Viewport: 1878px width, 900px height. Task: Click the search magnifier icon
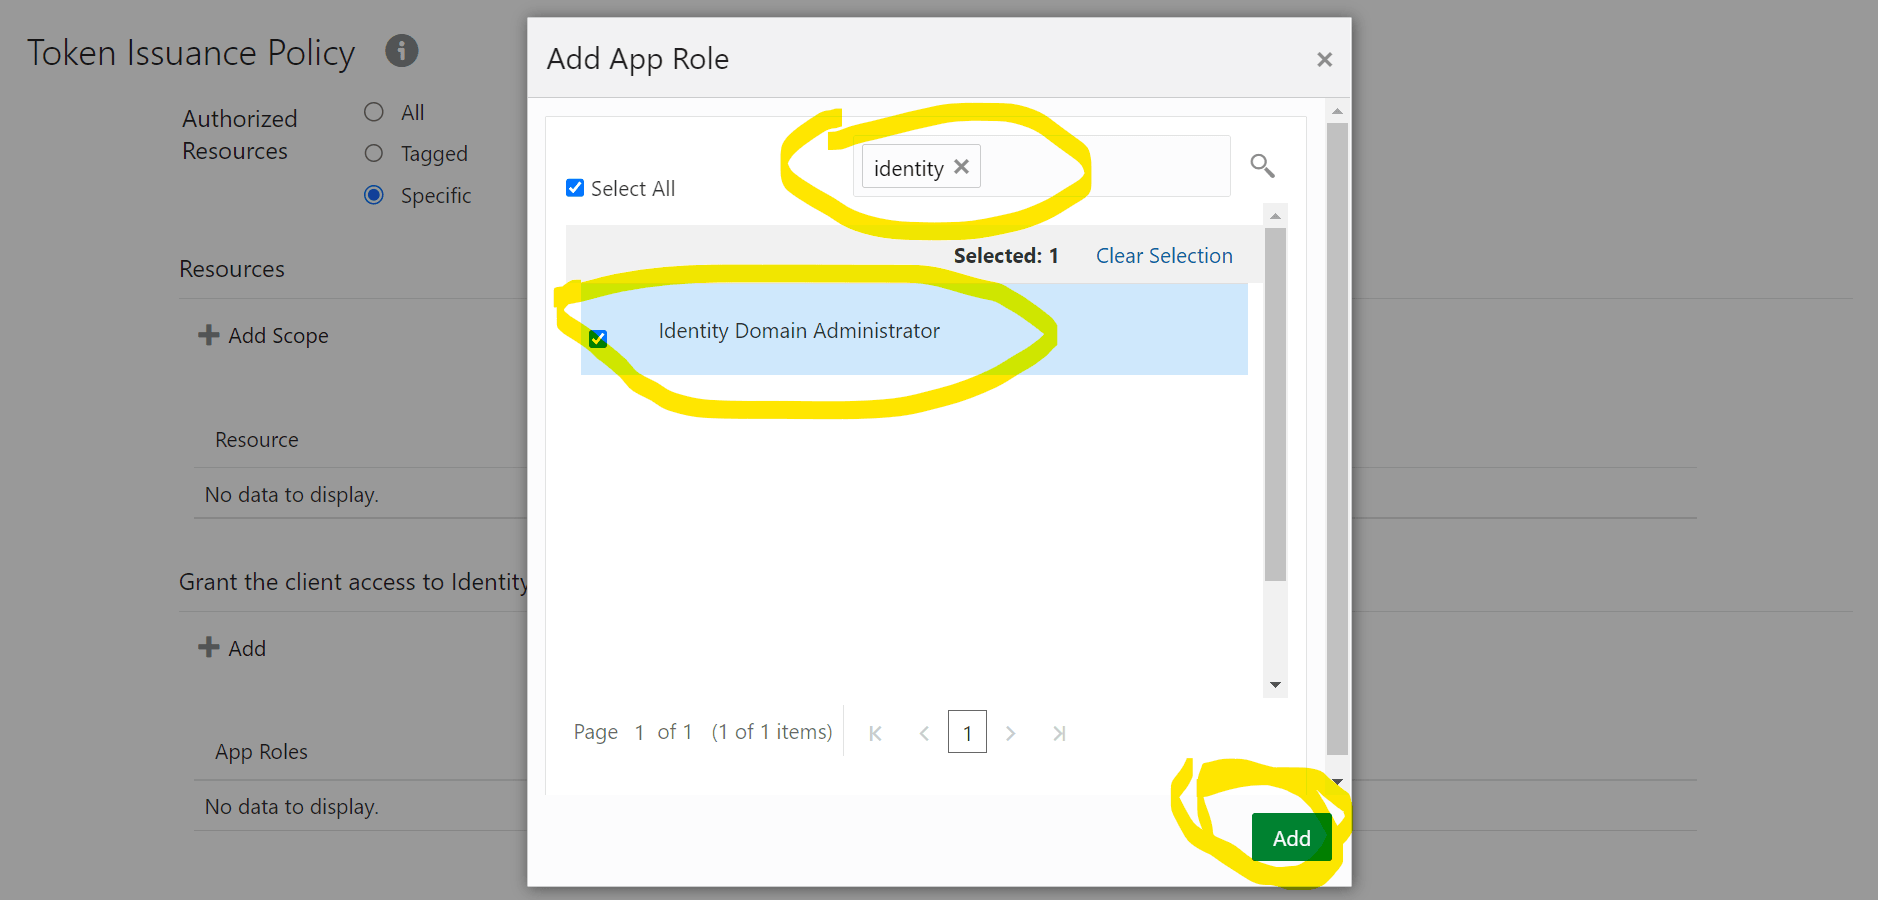click(x=1262, y=166)
